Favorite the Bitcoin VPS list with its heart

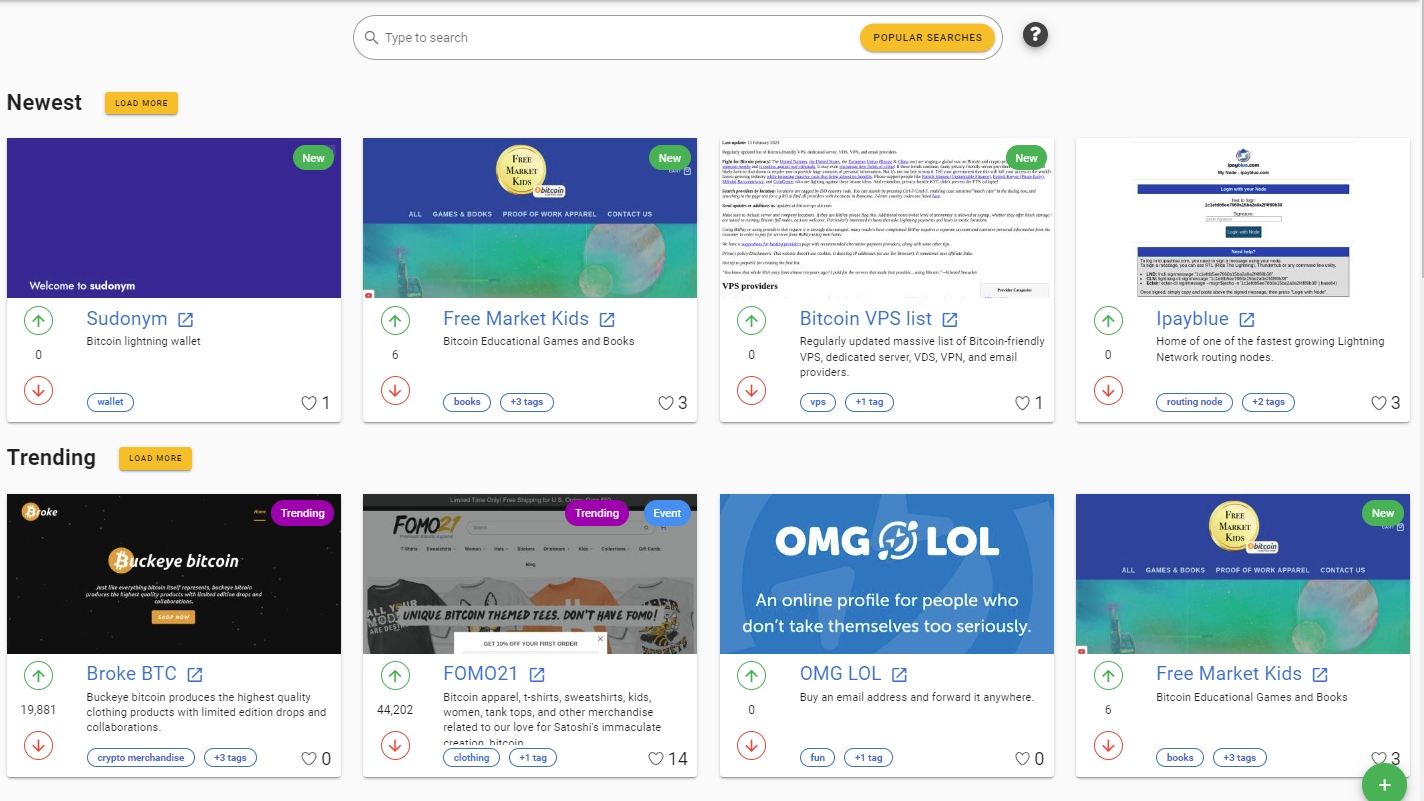pos(1022,403)
